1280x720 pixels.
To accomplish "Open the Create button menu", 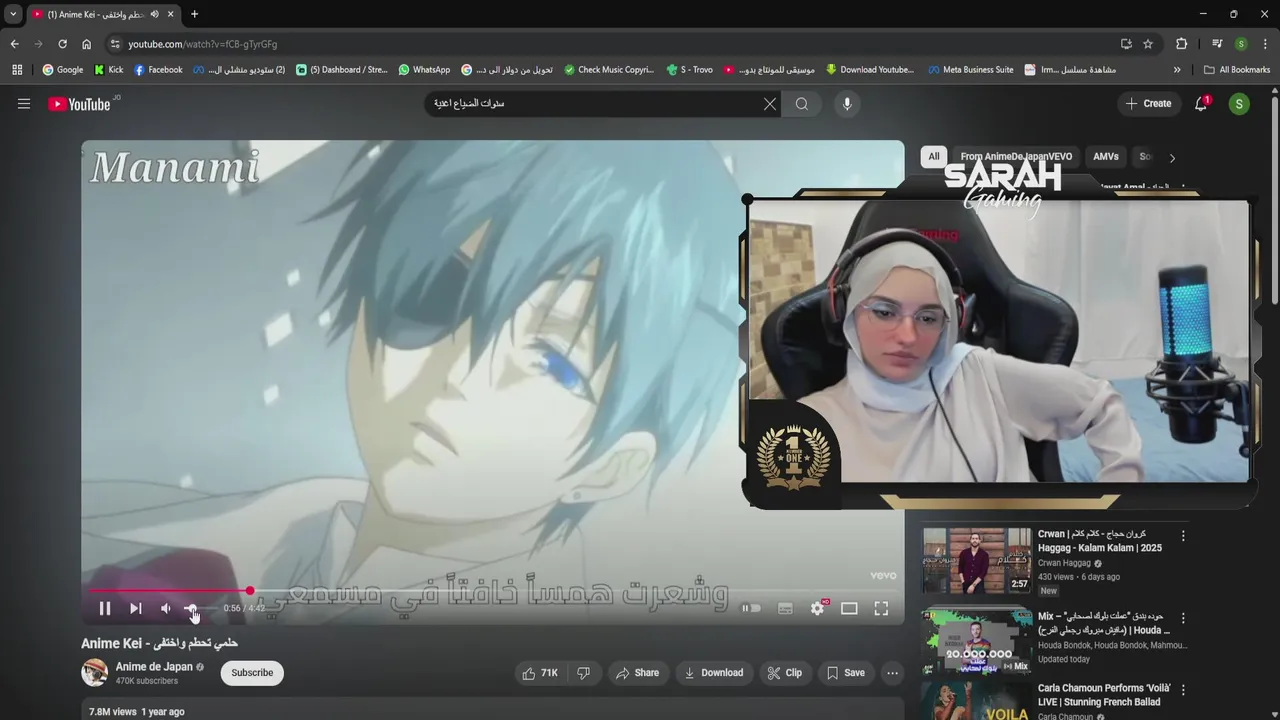I will pos(1147,104).
